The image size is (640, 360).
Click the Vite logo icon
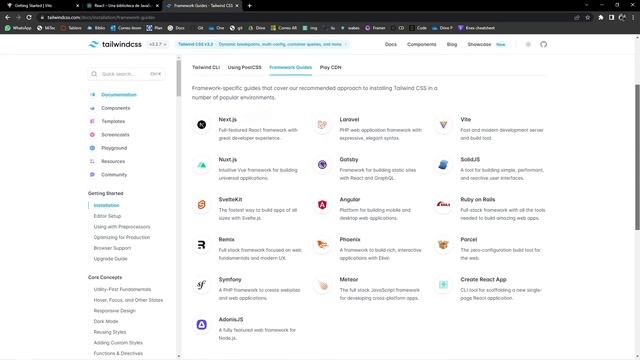point(443,125)
